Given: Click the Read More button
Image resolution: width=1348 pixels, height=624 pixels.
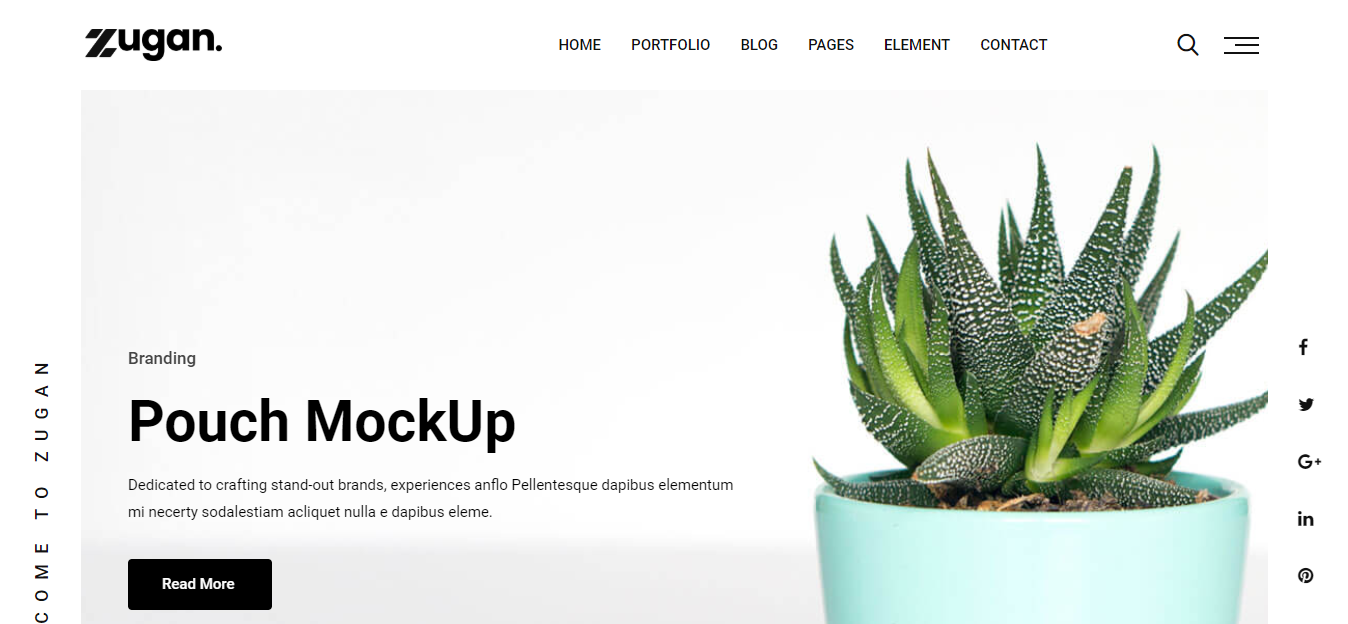Looking at the screenshot, I should point(200,584).
